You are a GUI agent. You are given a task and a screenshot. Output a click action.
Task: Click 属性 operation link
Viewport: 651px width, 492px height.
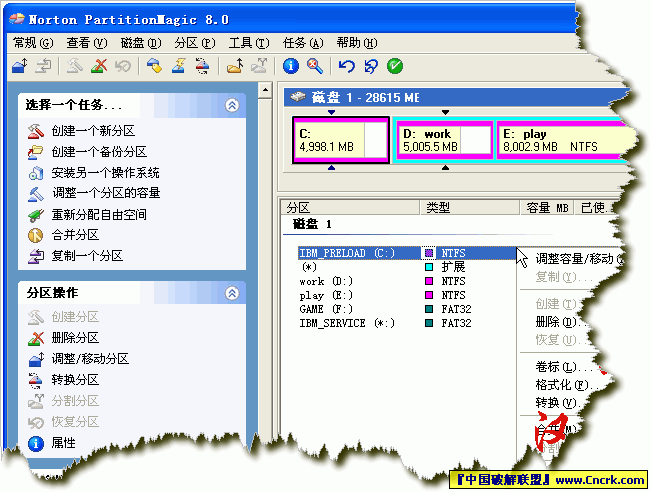pos(63,443)
